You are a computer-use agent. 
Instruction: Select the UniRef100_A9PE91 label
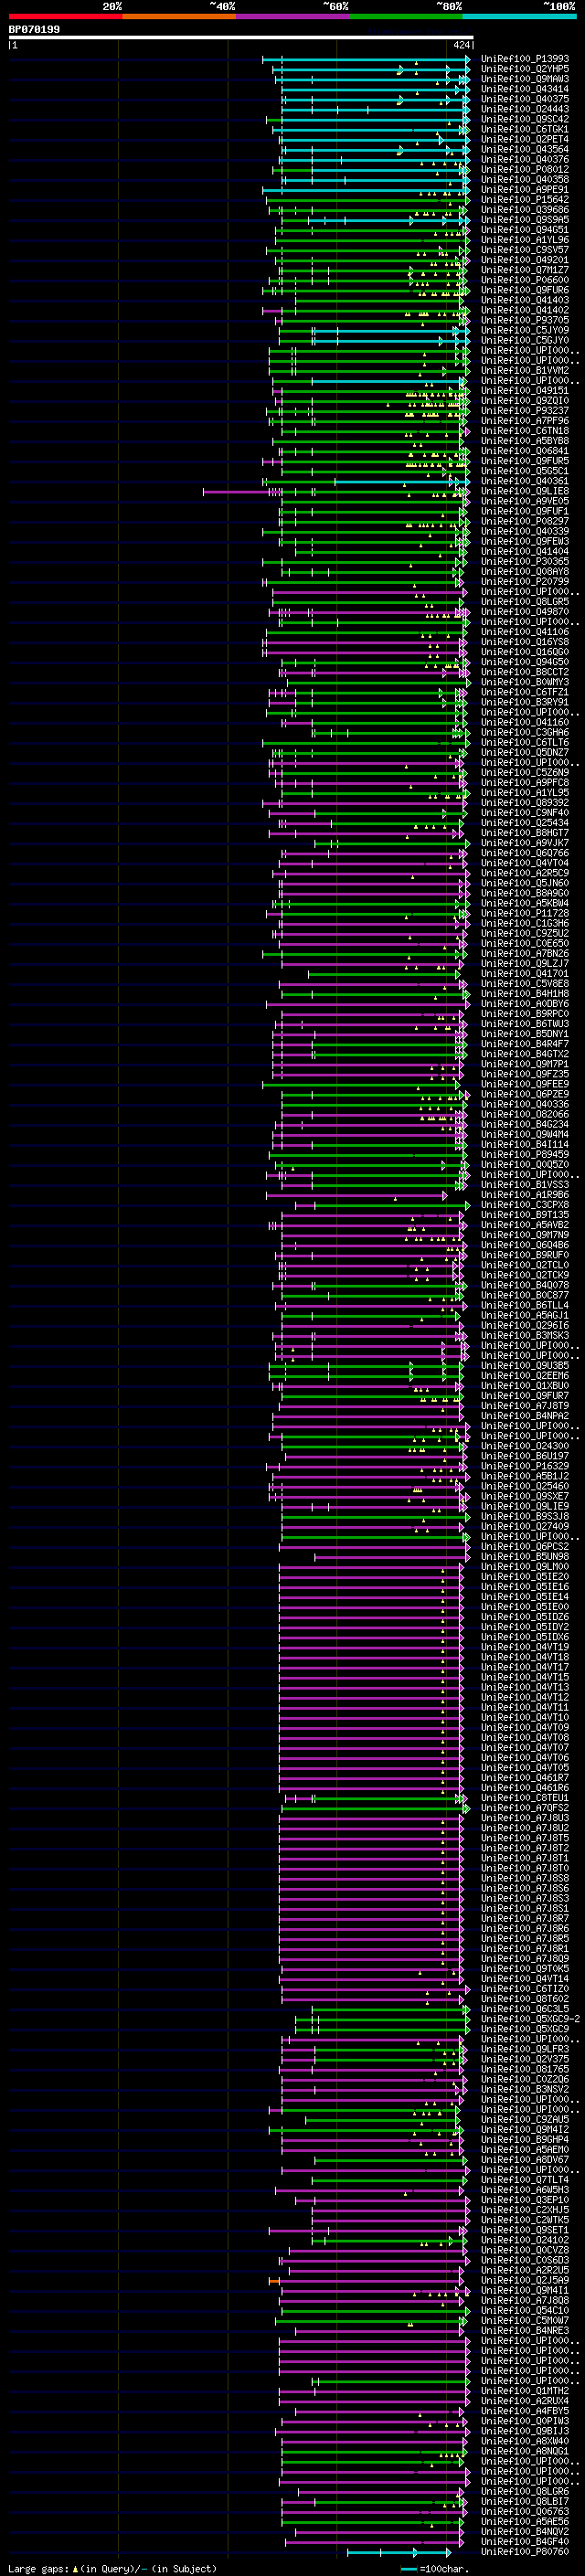coord(524,190)
